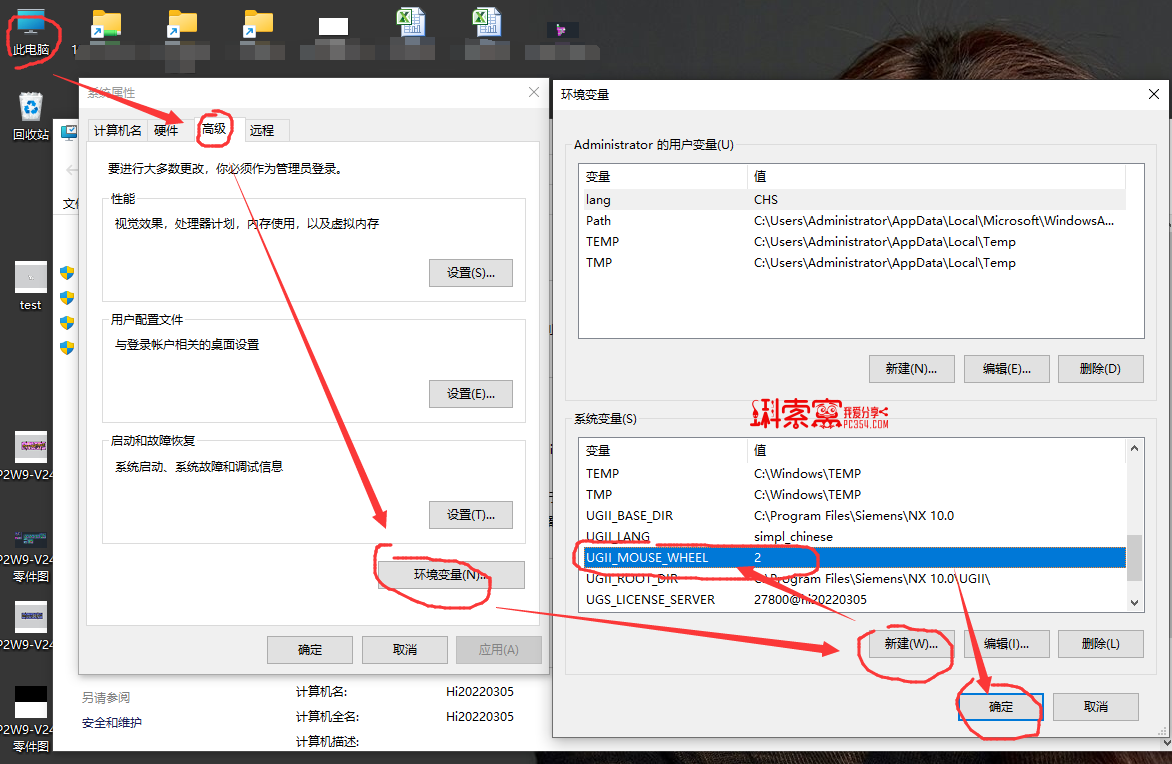Click 编辑(E)... for user variables
Screen dimensions: 1172x764
(x=1006, y=368)
